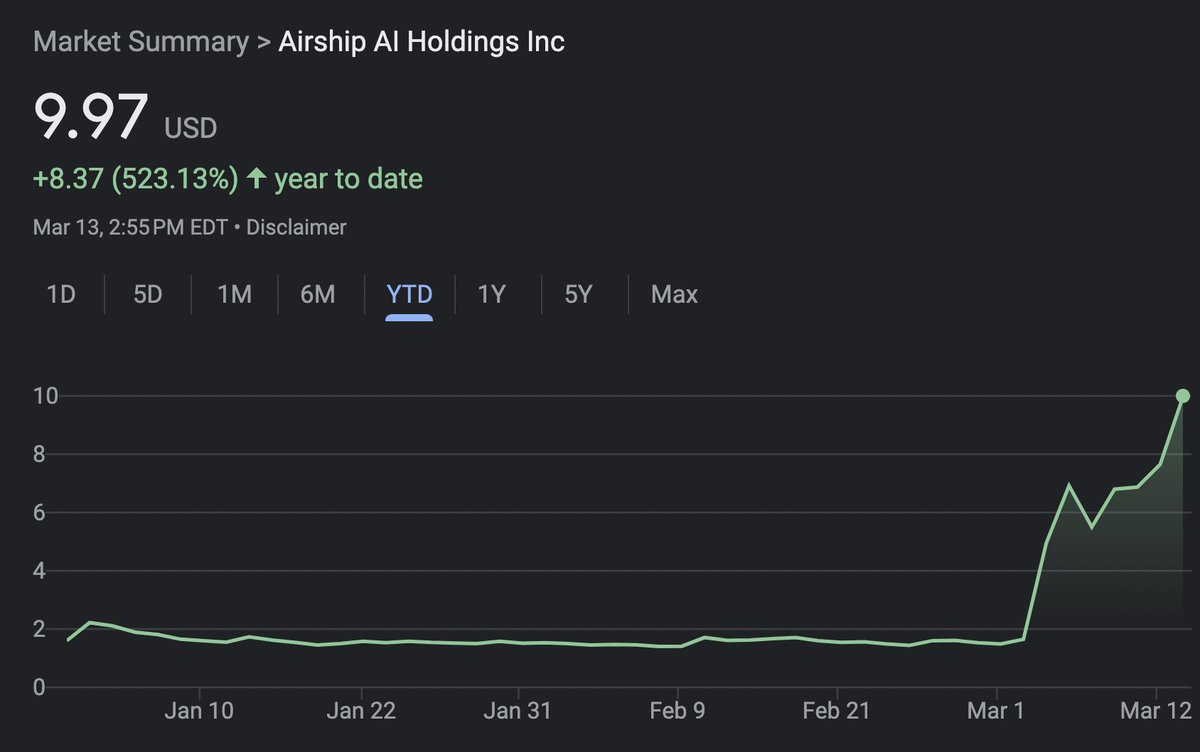This screenshot has width=1200, height=752.
Task: Click the USD currency label
Action: pyautogui.click(x=190, y=128)
